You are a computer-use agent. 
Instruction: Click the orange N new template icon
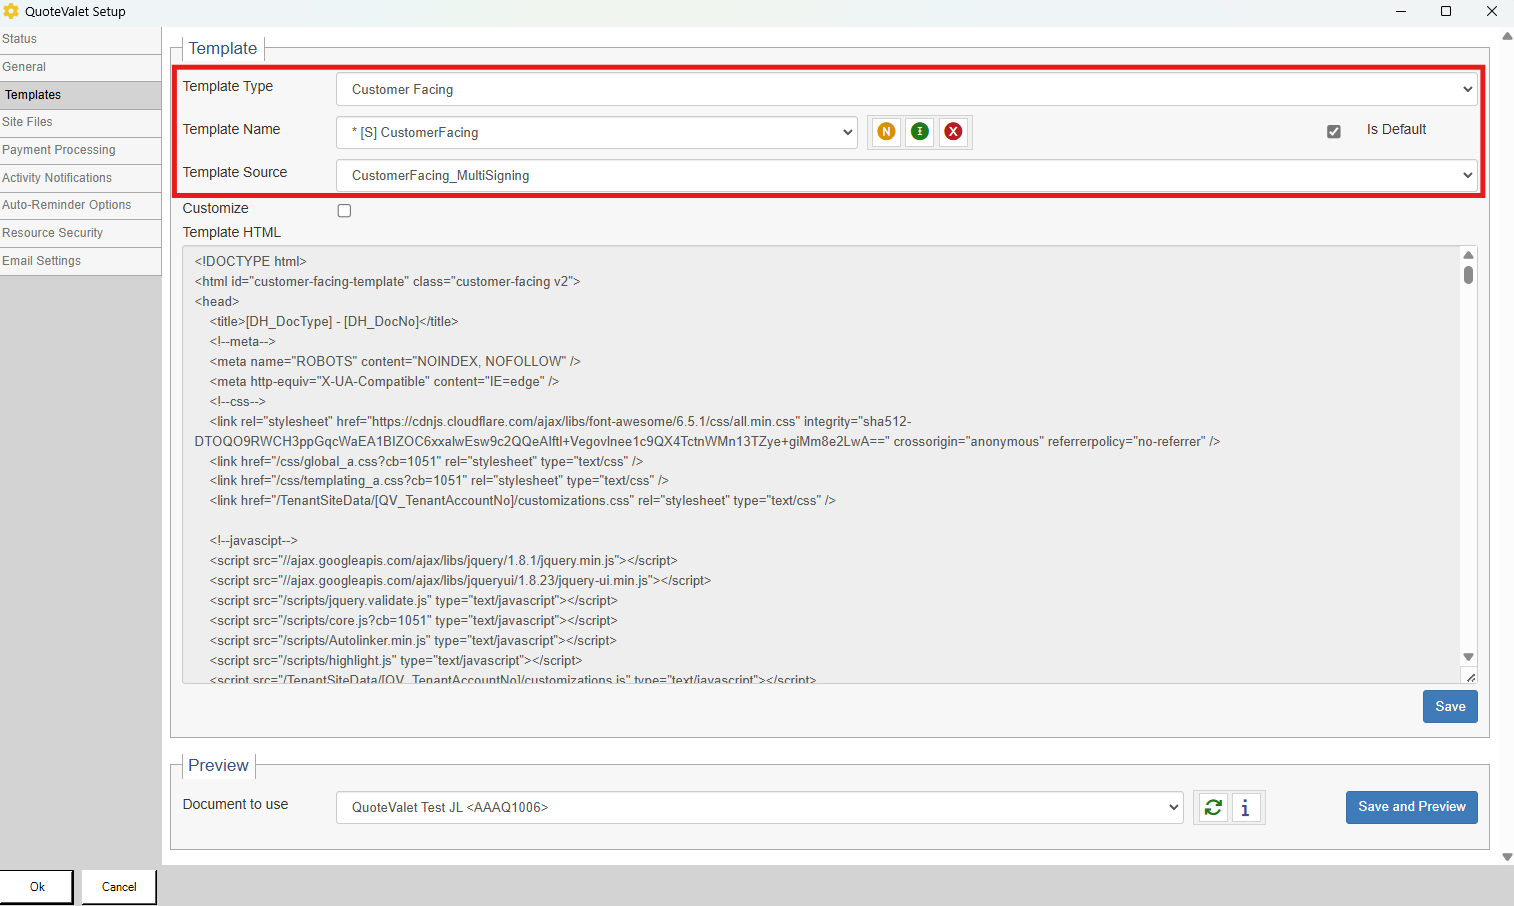pos(886,132)
